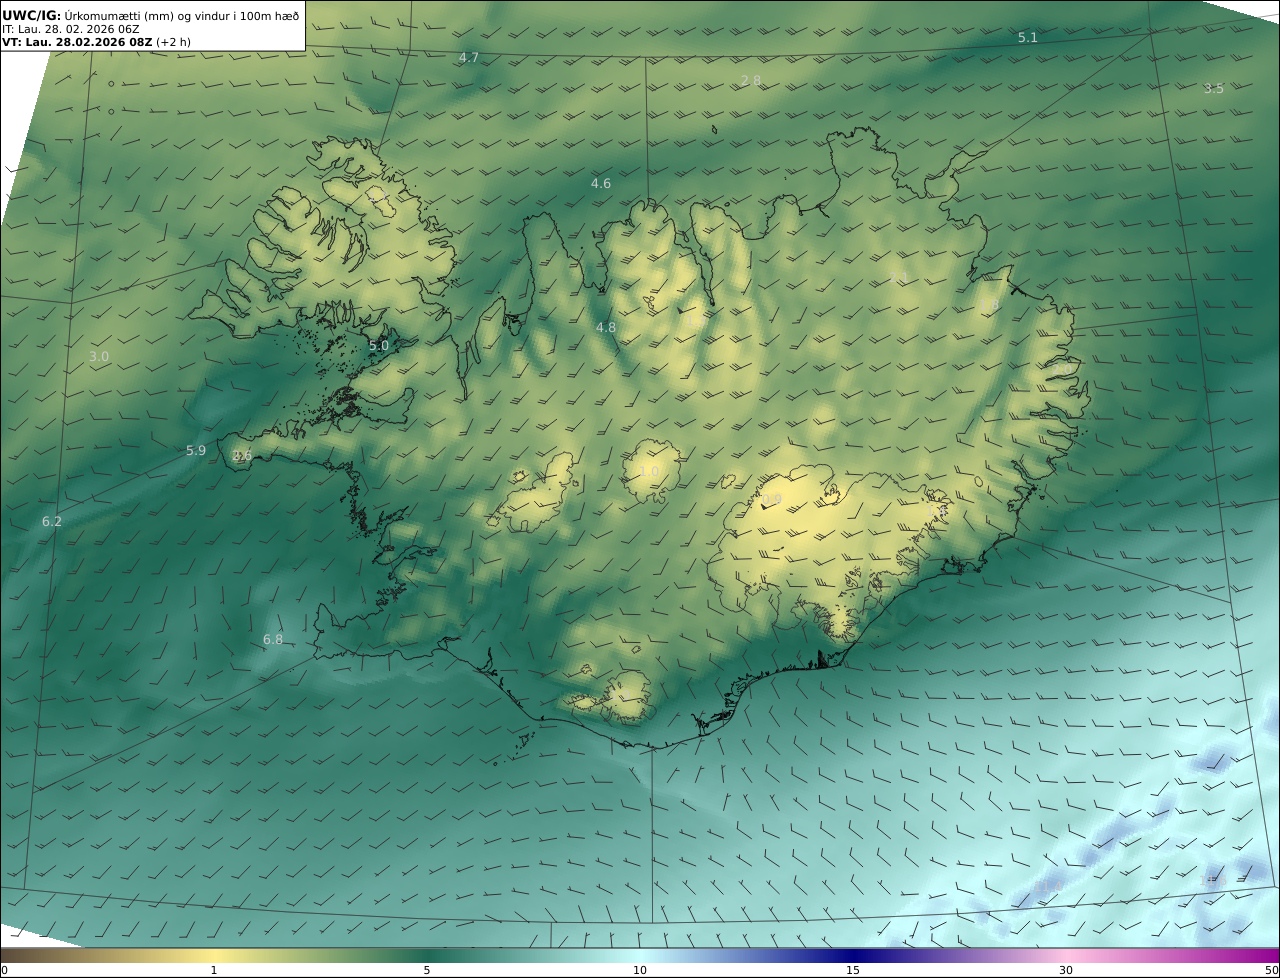The image size is (1280, 978).
Task: Click the '0' tick on the color scale
Action: coord(5,970)
